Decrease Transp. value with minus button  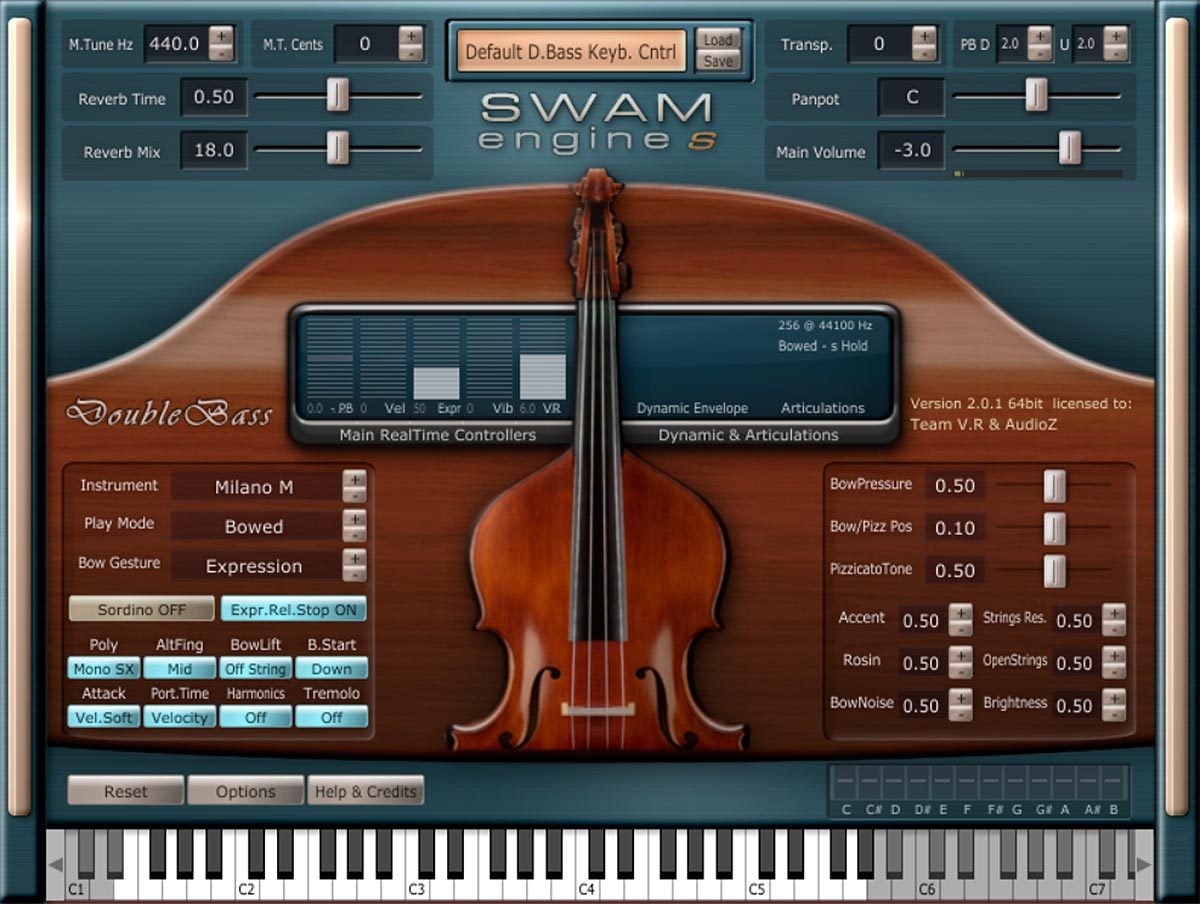coord(925,52)
